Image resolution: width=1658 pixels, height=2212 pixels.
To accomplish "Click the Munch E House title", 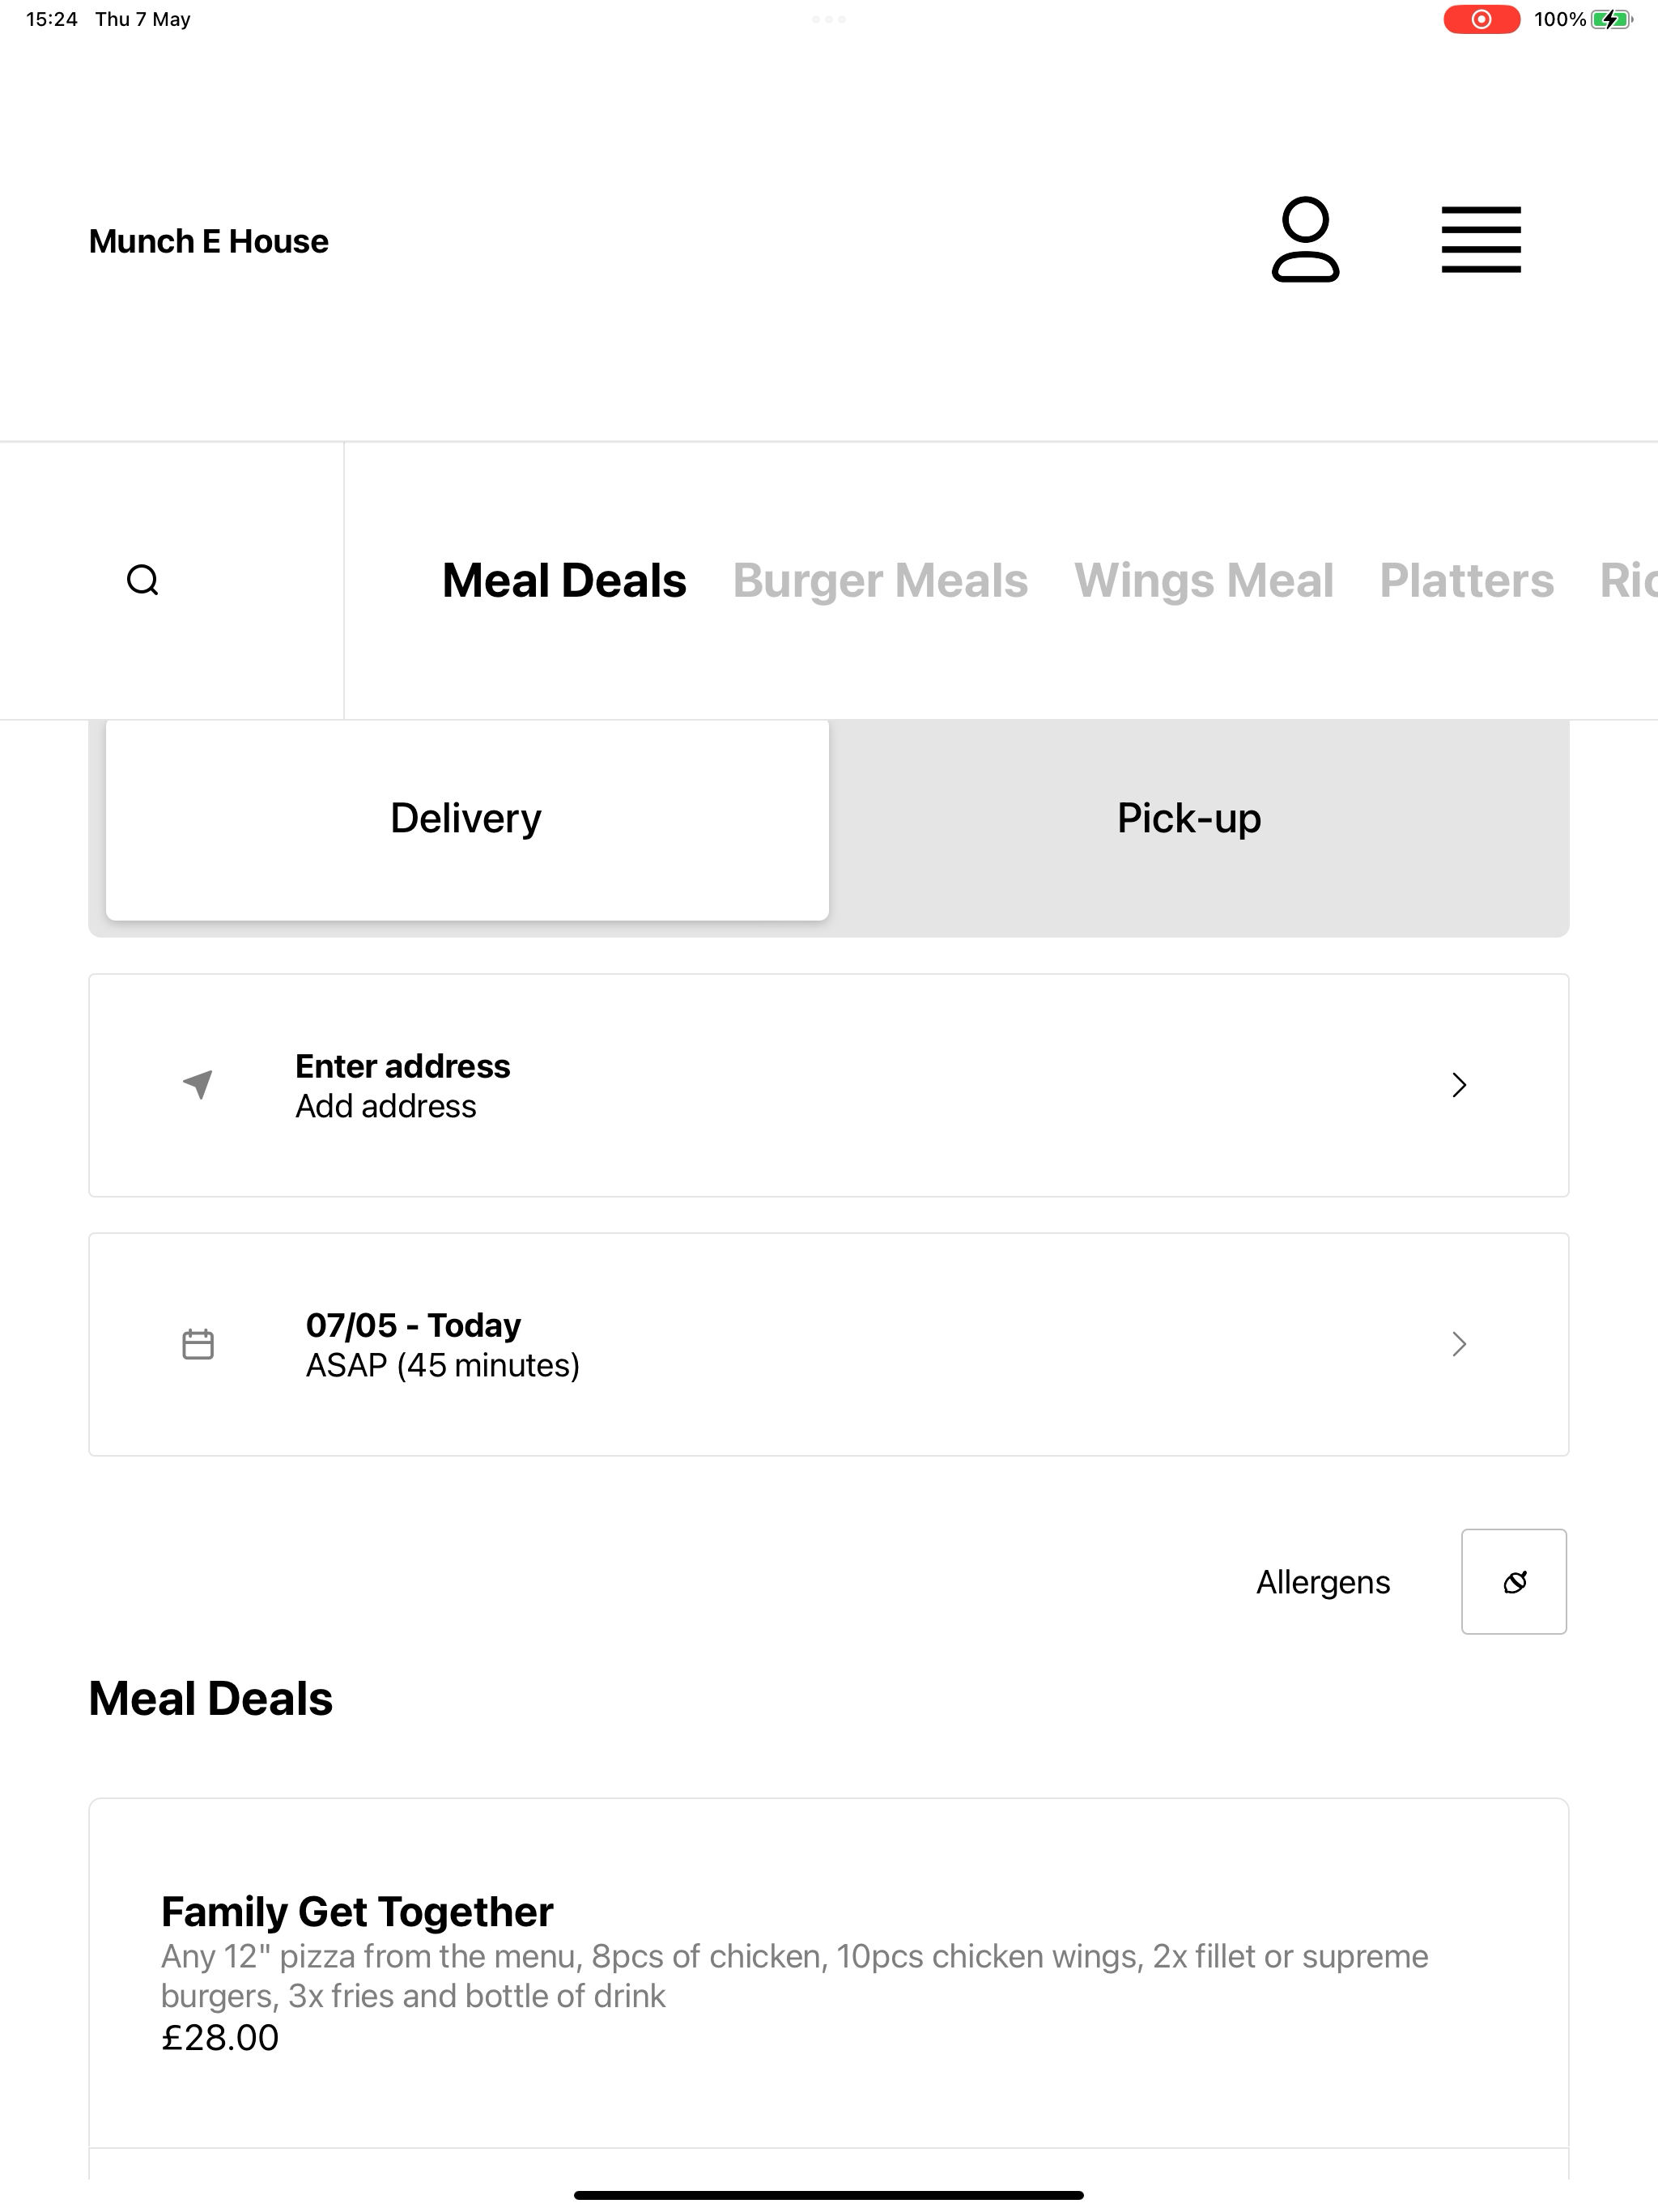I will (208, 241).
